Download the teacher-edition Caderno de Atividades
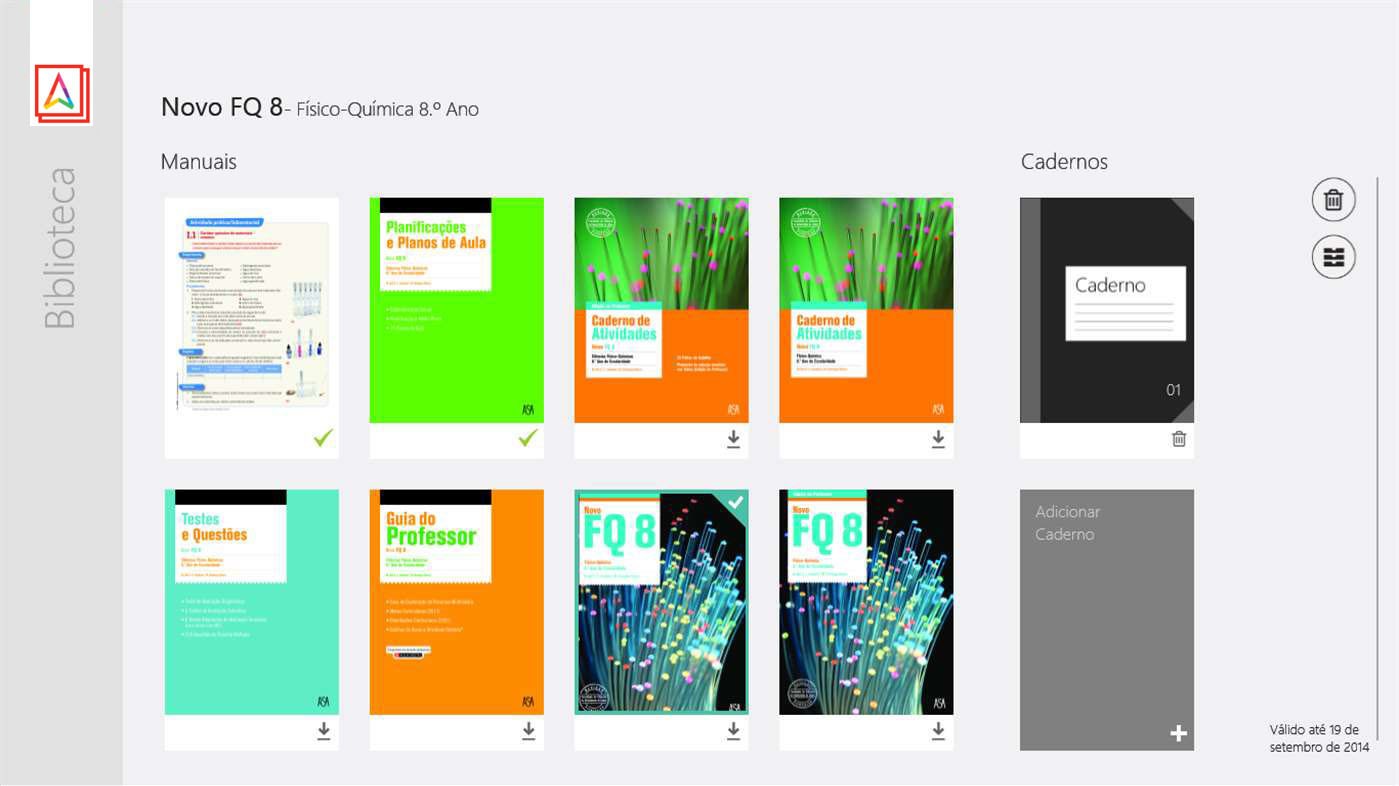1399x786 pixels. pos(733,439)
